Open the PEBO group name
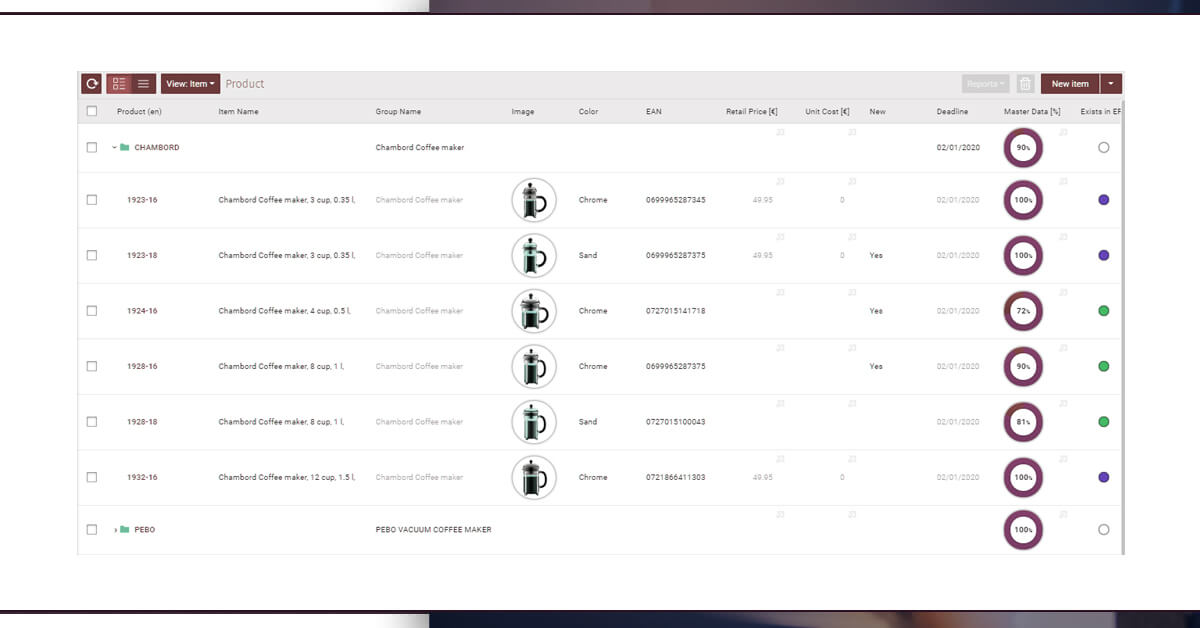 pyautogui.click(x=145, y=529)
